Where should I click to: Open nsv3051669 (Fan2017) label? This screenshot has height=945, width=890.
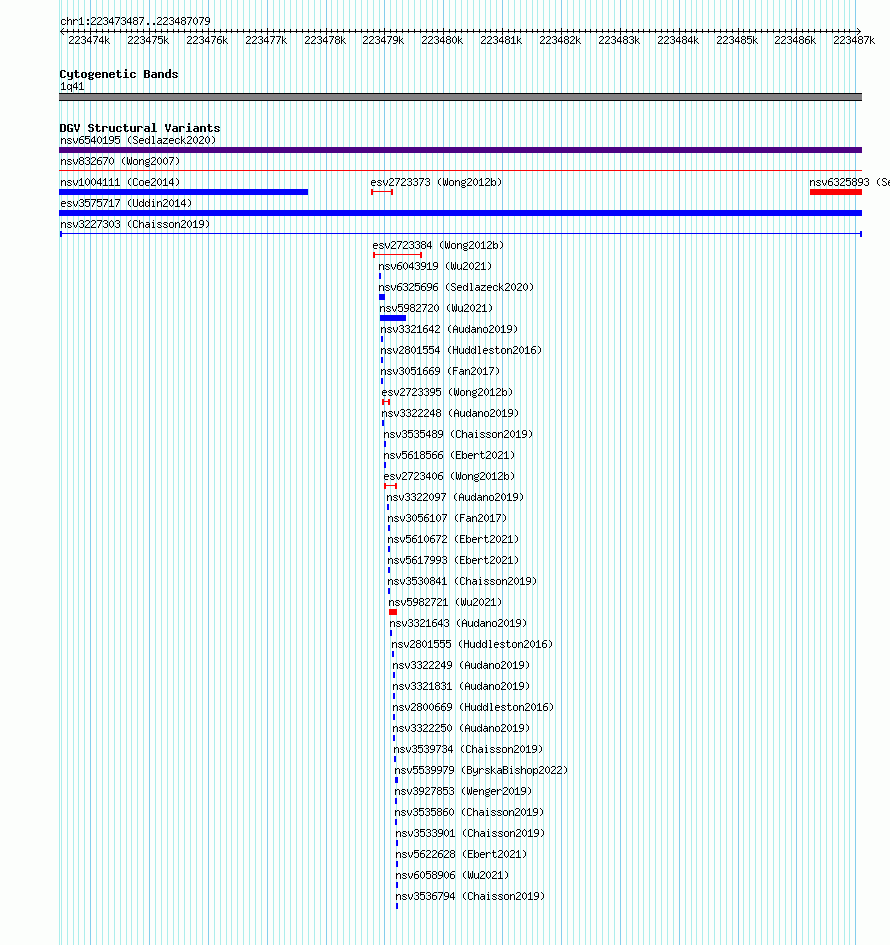pos(440,372)
